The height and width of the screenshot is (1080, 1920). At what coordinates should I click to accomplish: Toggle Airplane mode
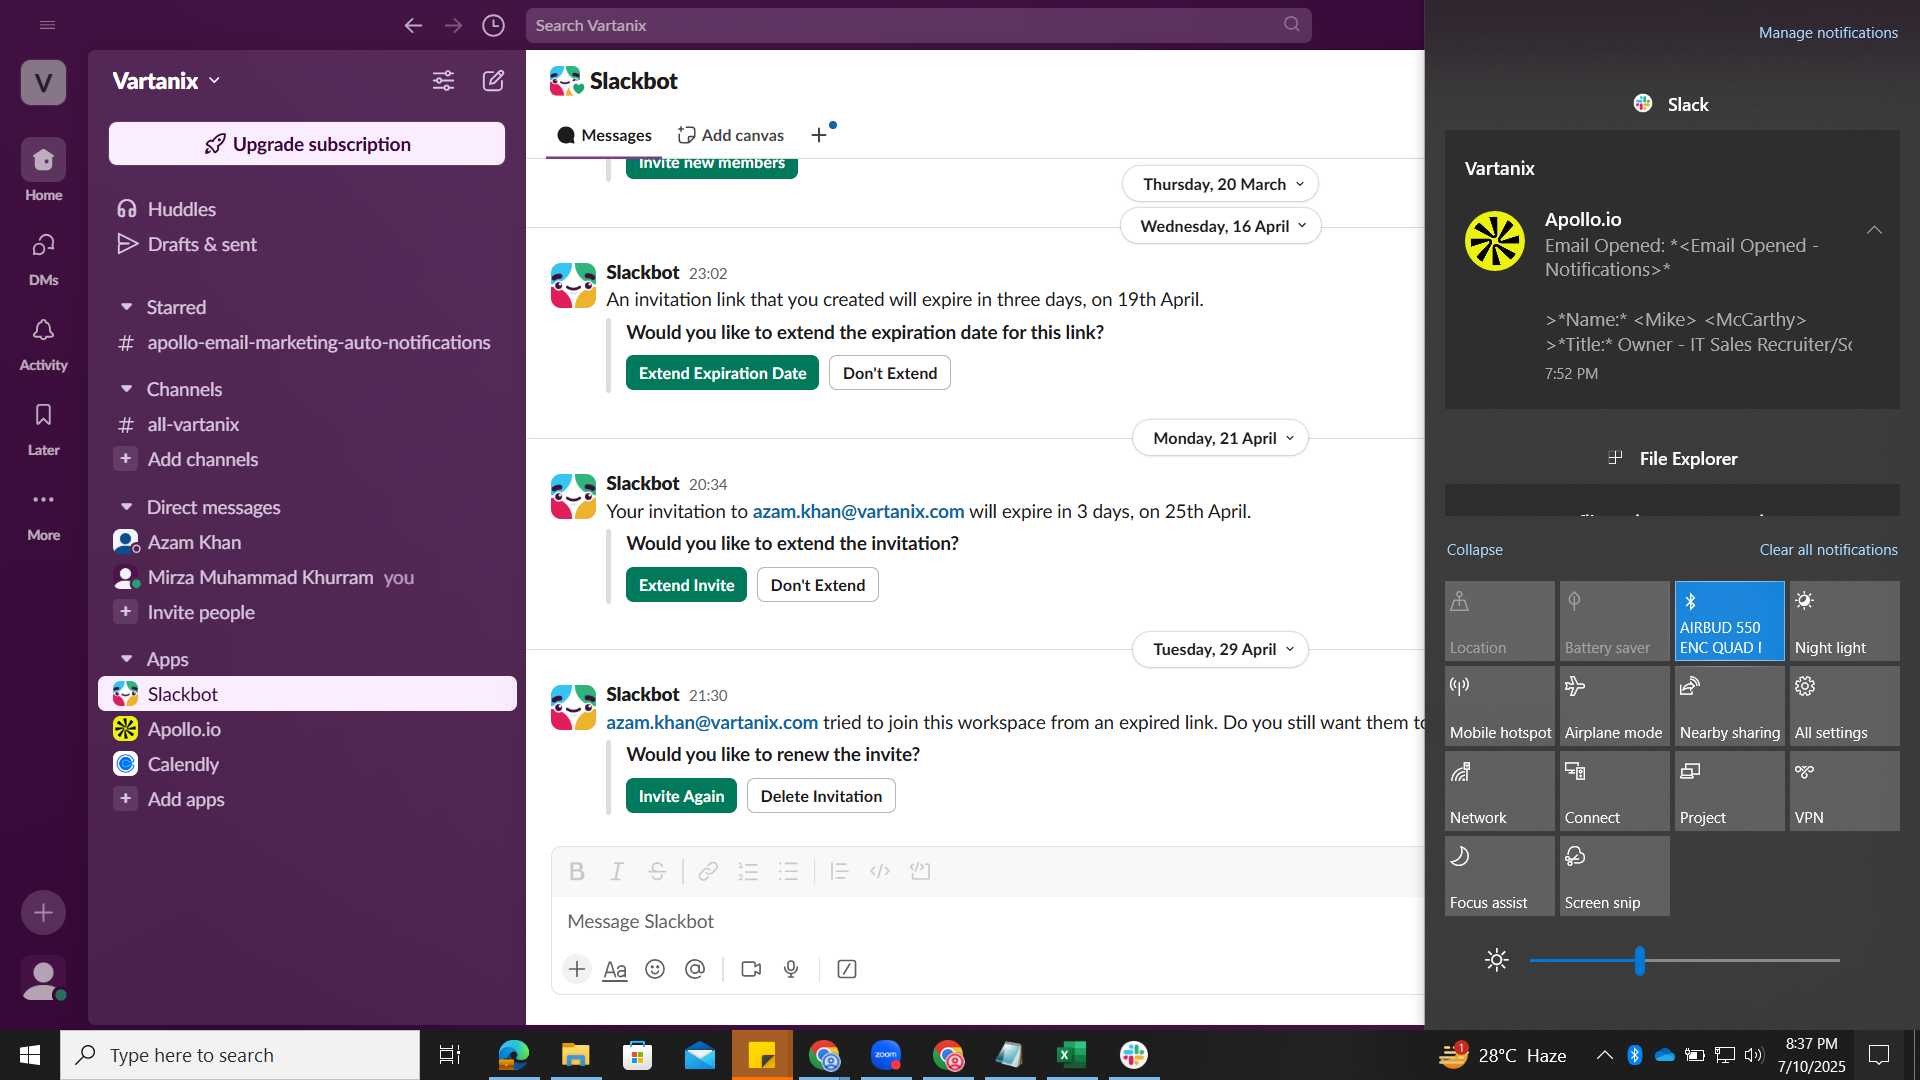coord(1614,706)
